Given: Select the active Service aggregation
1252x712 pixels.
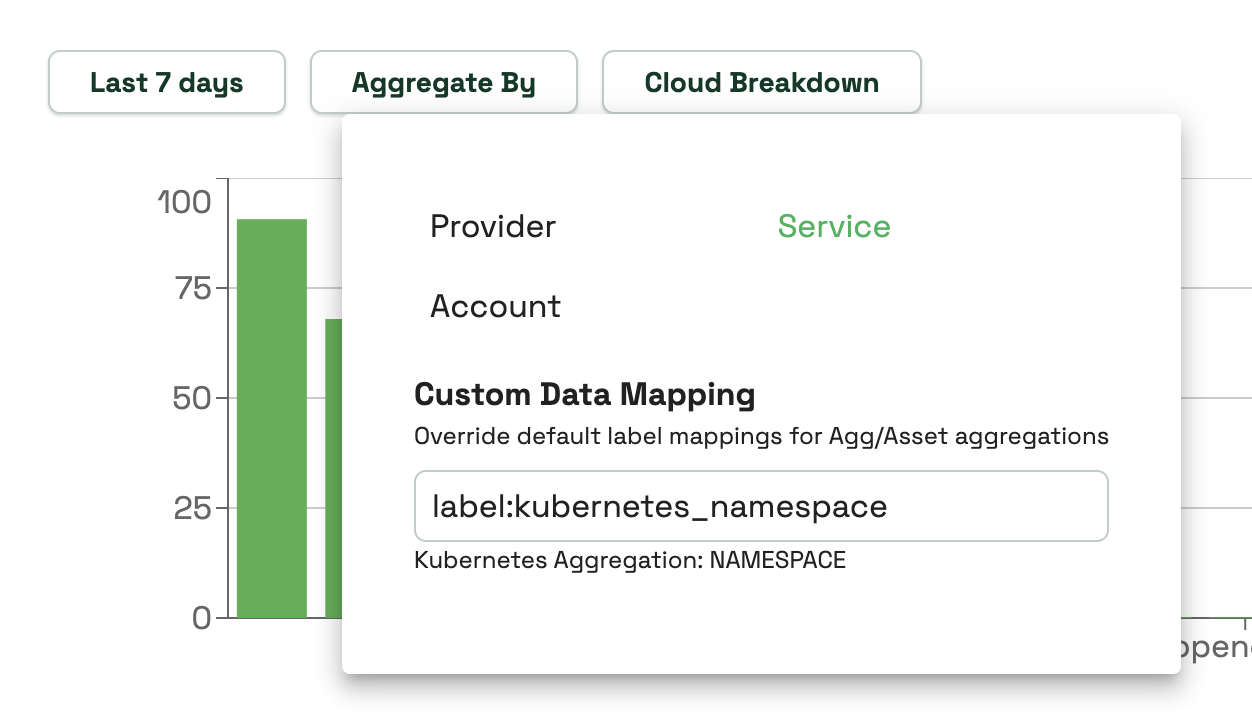Looking at the screenshot, I should tap(834, 226).
